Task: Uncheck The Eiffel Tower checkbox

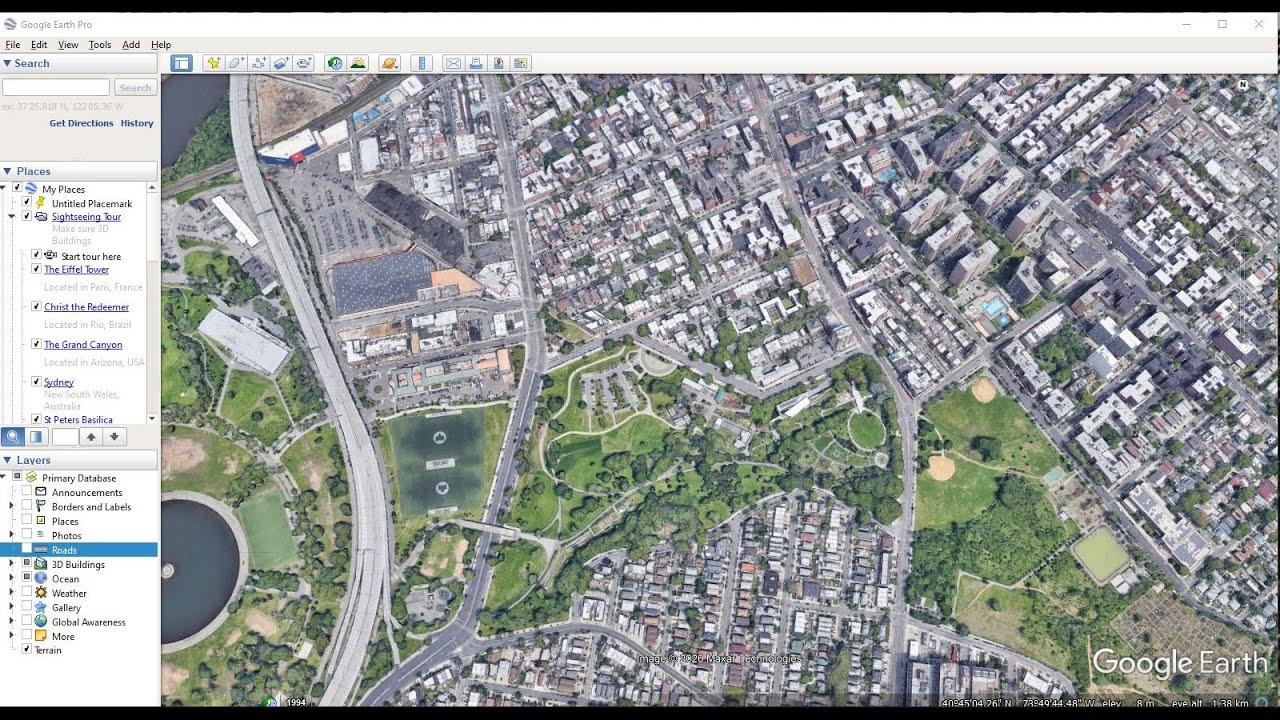Action: tap(36, 269)
